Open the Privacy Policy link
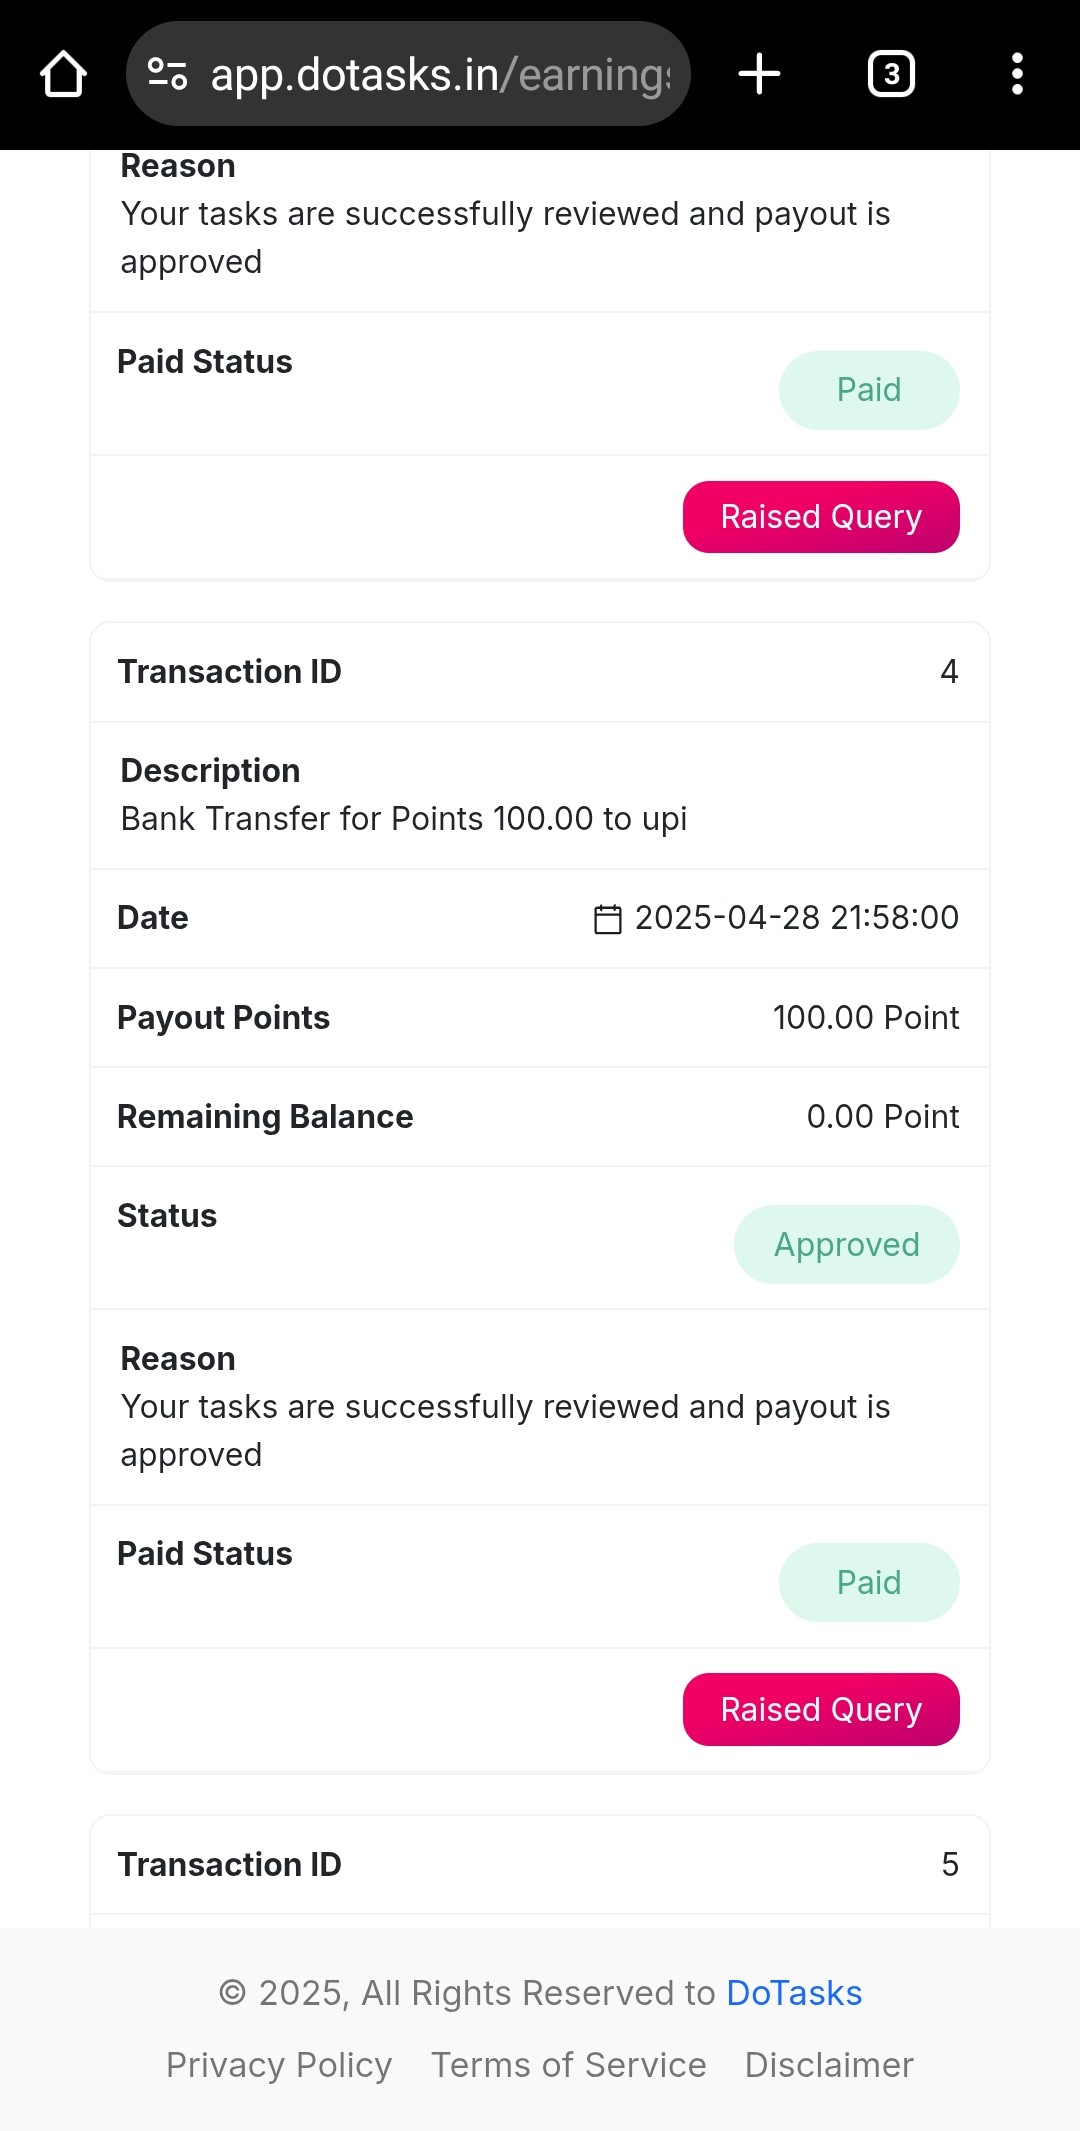 [x=279, y=2065]
